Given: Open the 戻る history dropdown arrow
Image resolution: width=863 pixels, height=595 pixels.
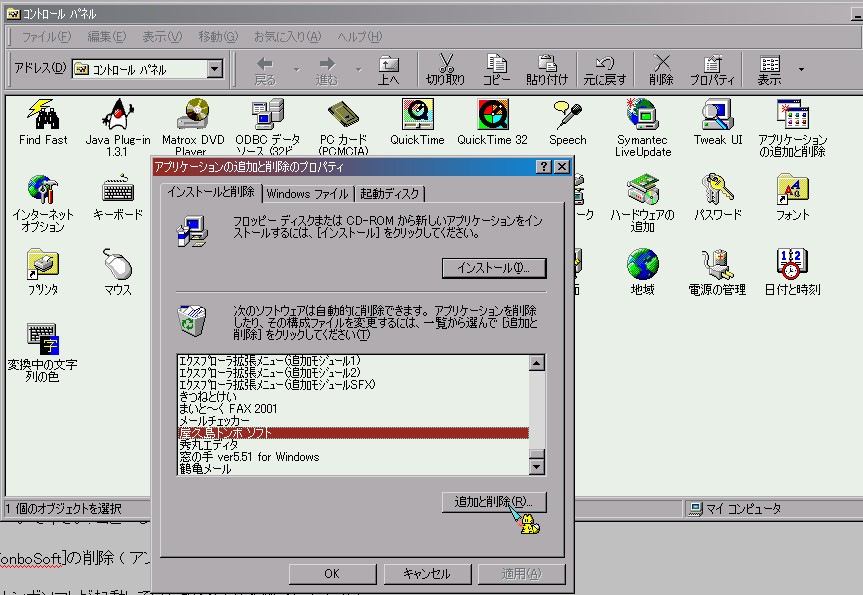Looking at the screenshot, I should tap(297, 69).
